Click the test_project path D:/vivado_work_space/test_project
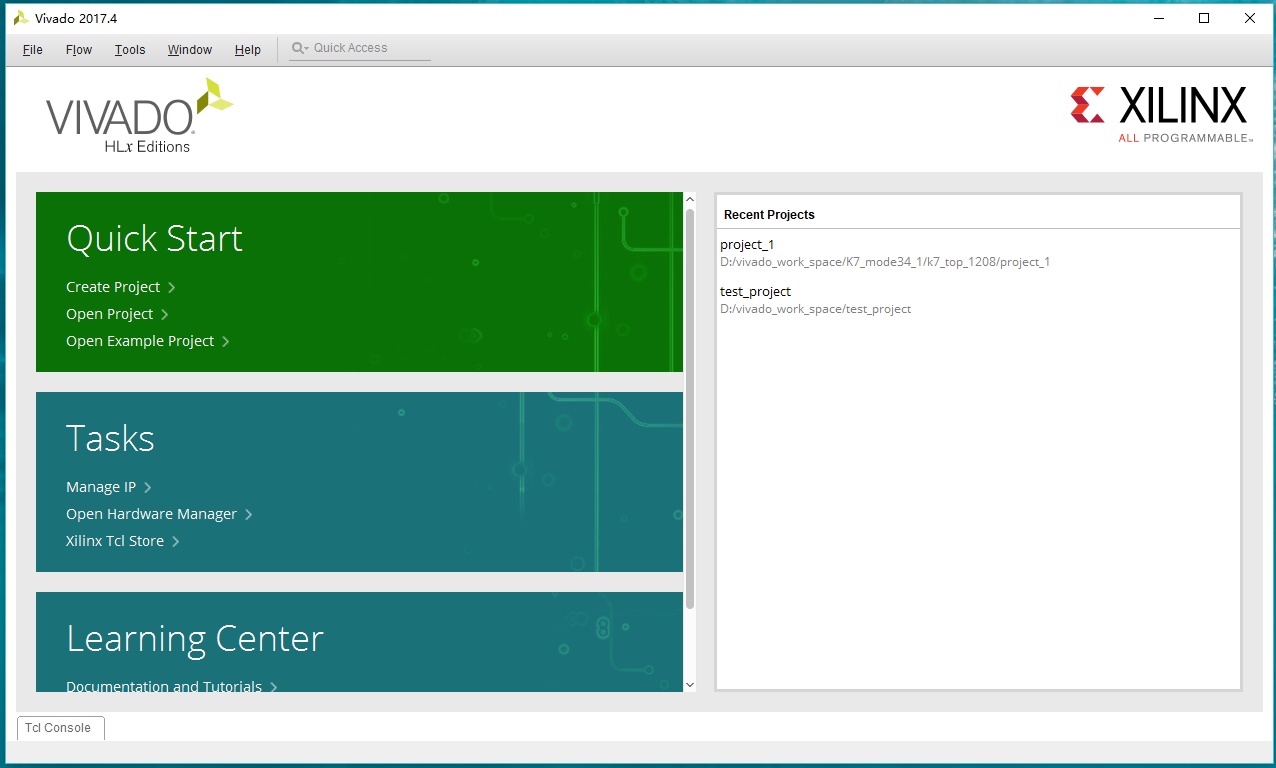 [815, 309]
